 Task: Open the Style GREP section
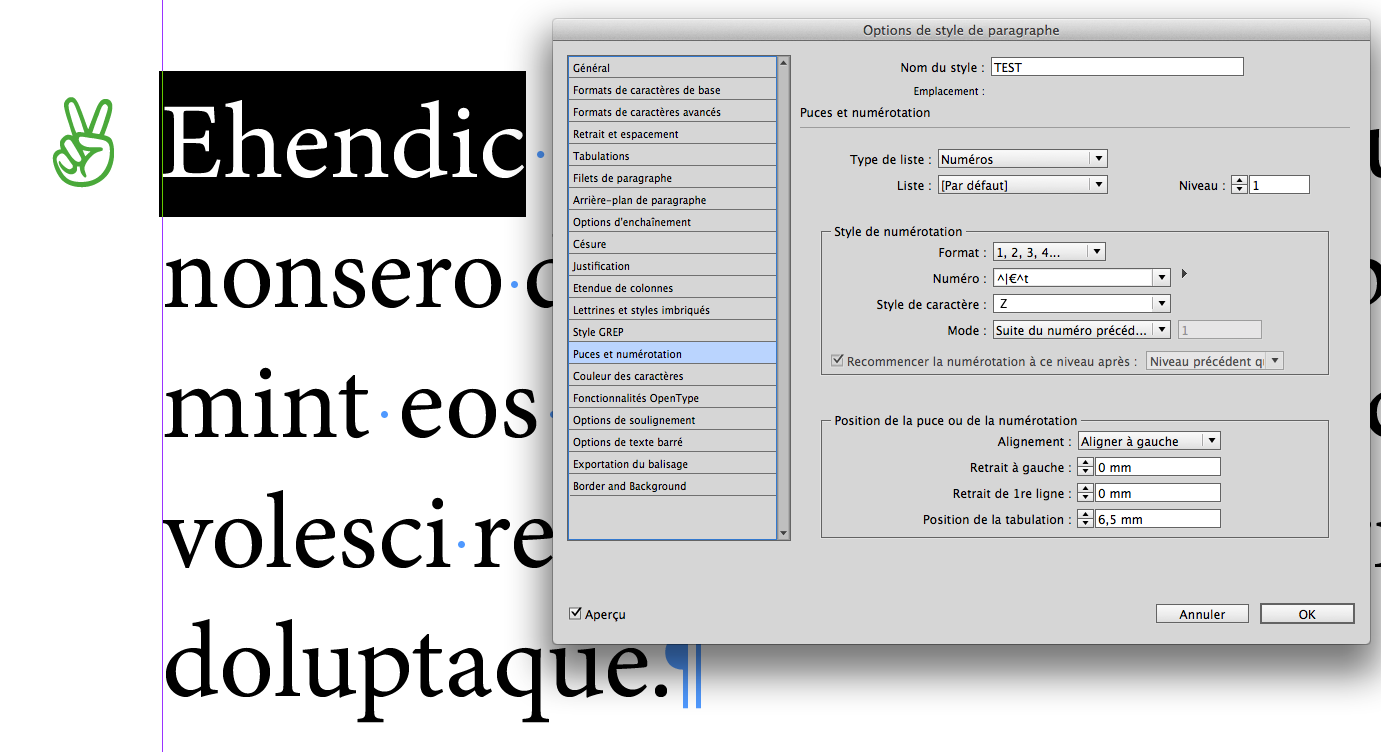tap(672, 332)
